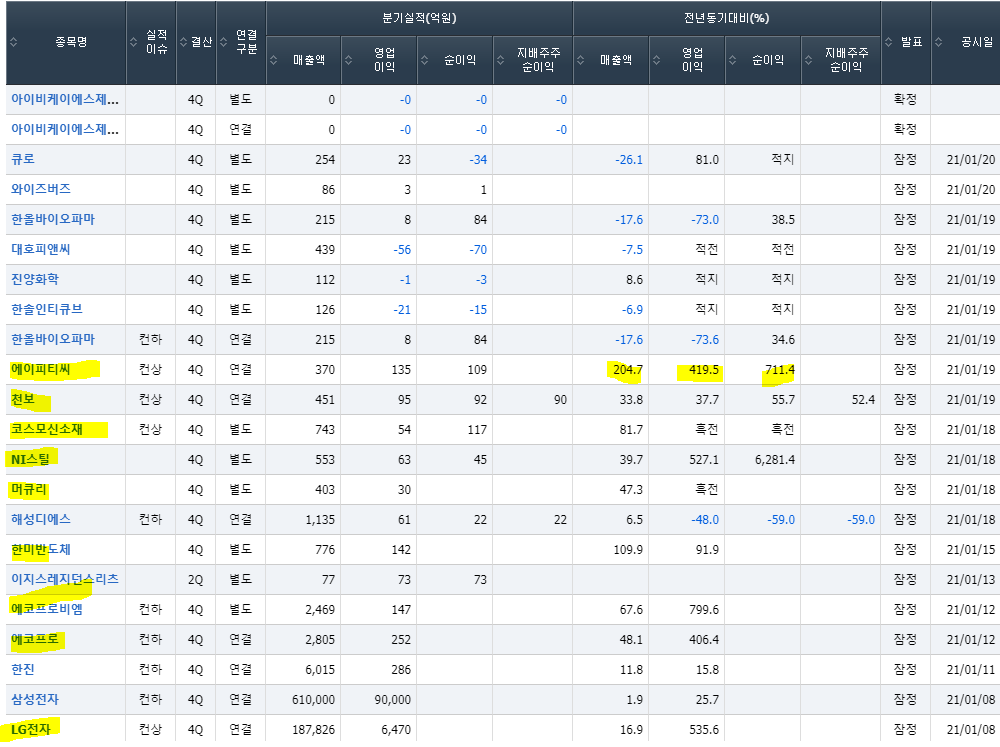1000x747 pixels.
Task: Select LG전자 operating profit growth 535.6
Action: (704, 730)
